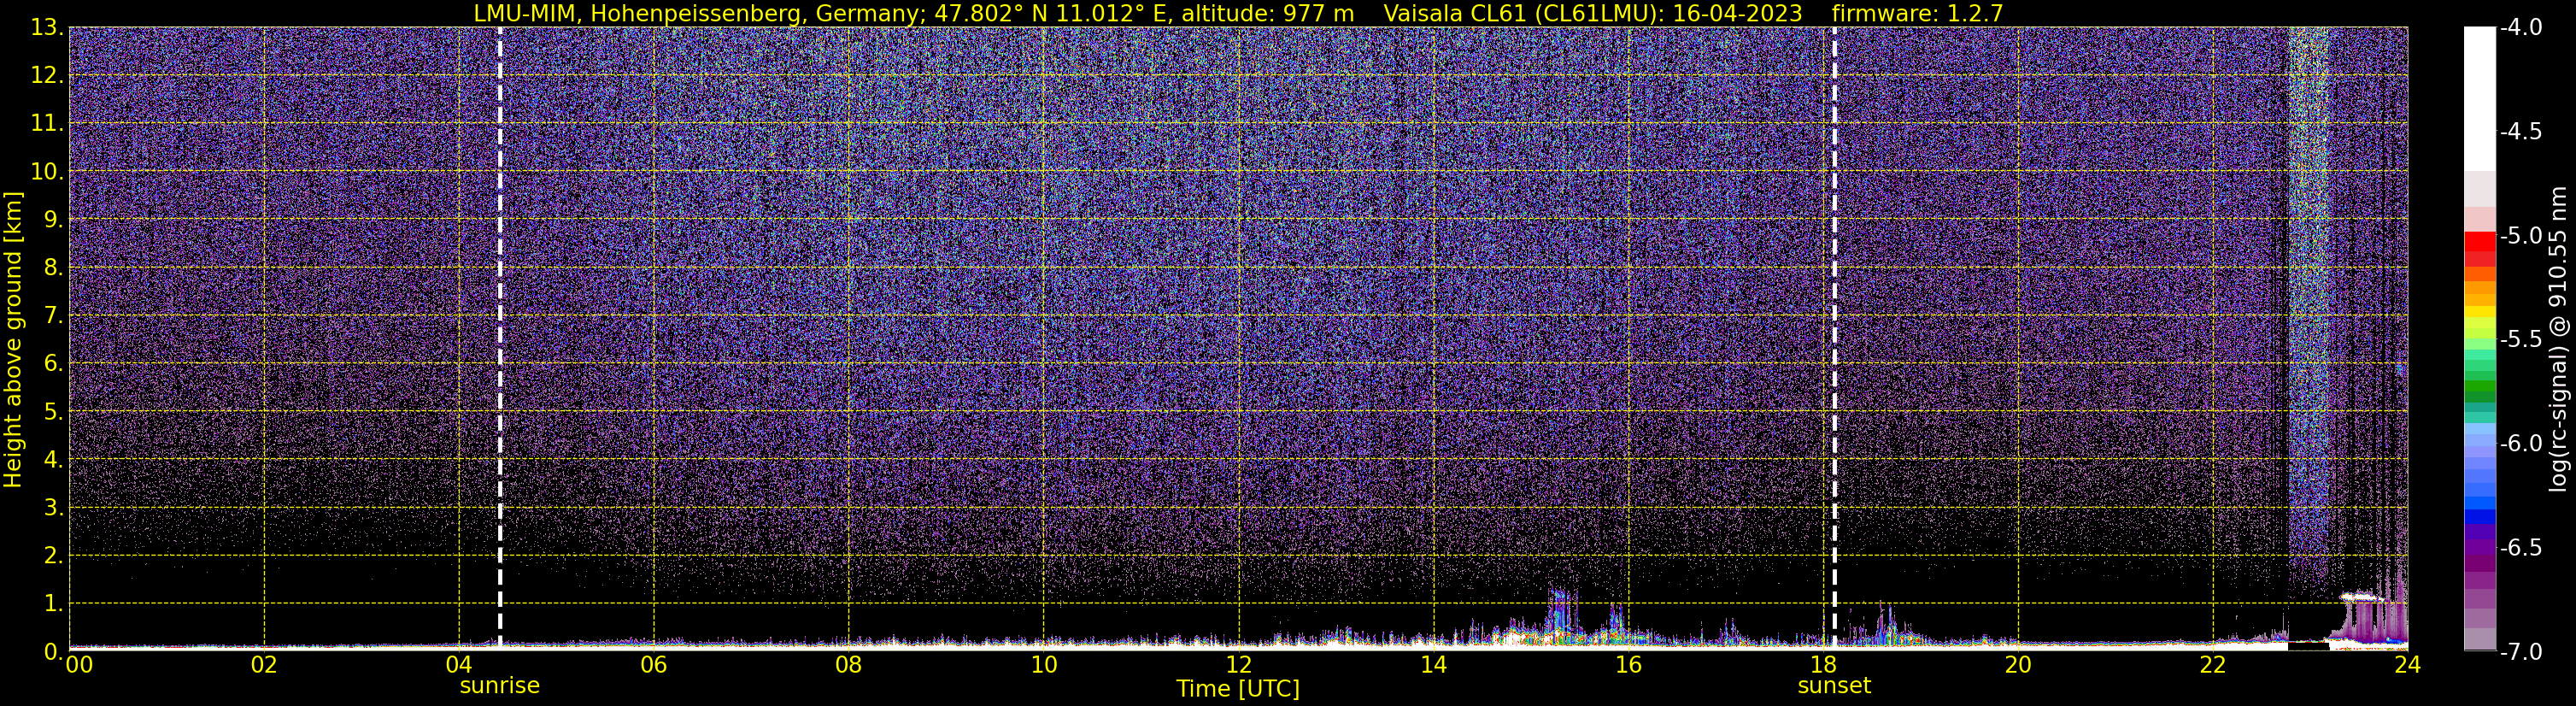Click the time axis tick '20'
2576x706 pixels.
(x=2018, y=665)
